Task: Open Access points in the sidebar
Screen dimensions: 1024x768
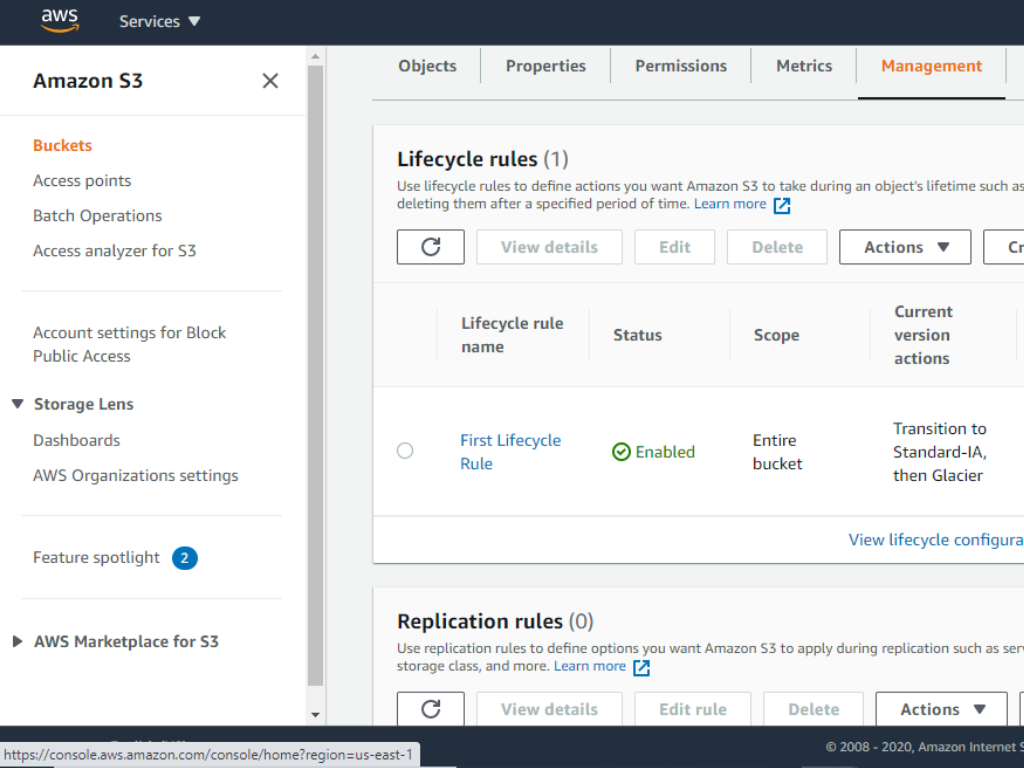Action: tap(82, 181)
